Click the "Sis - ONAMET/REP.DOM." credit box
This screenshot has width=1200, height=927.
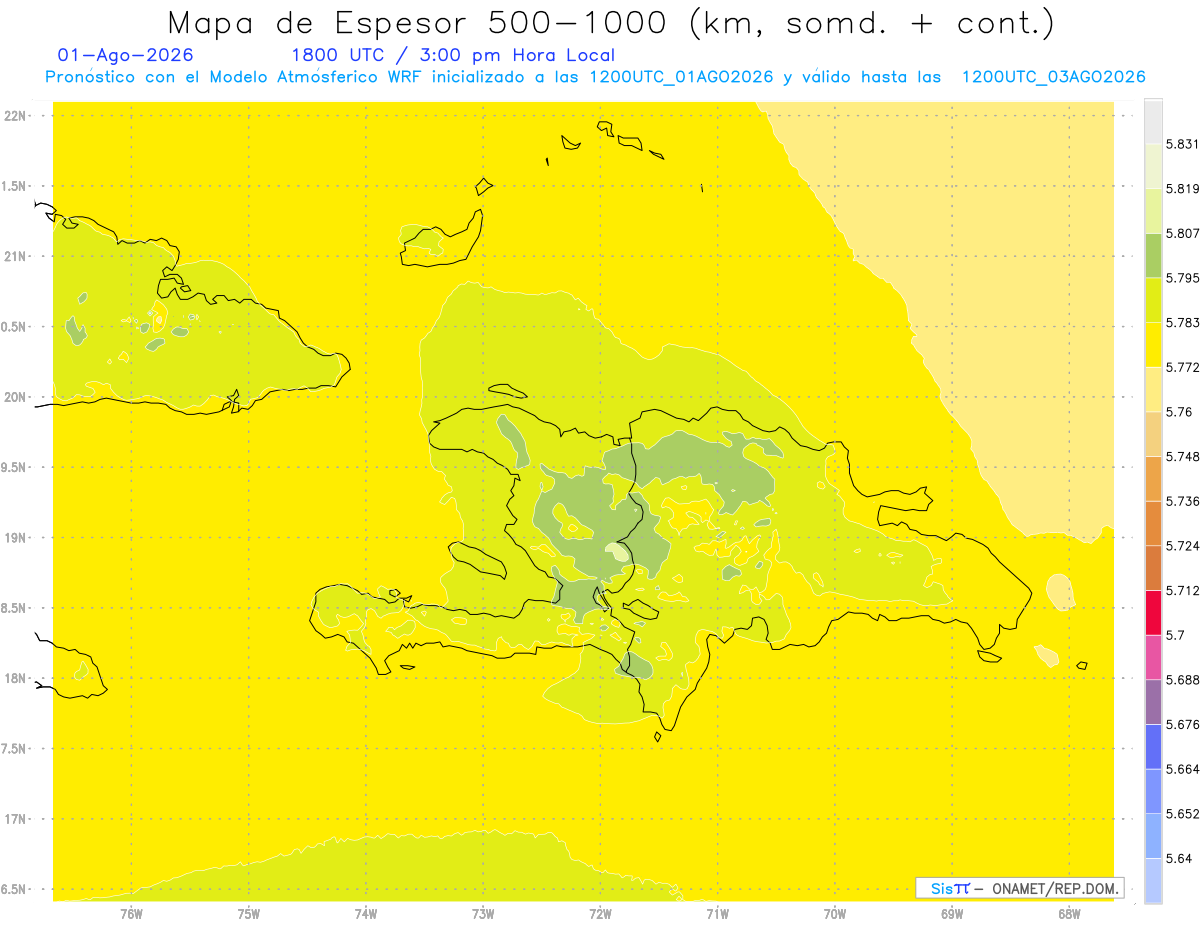click(x=1019, y=888)
